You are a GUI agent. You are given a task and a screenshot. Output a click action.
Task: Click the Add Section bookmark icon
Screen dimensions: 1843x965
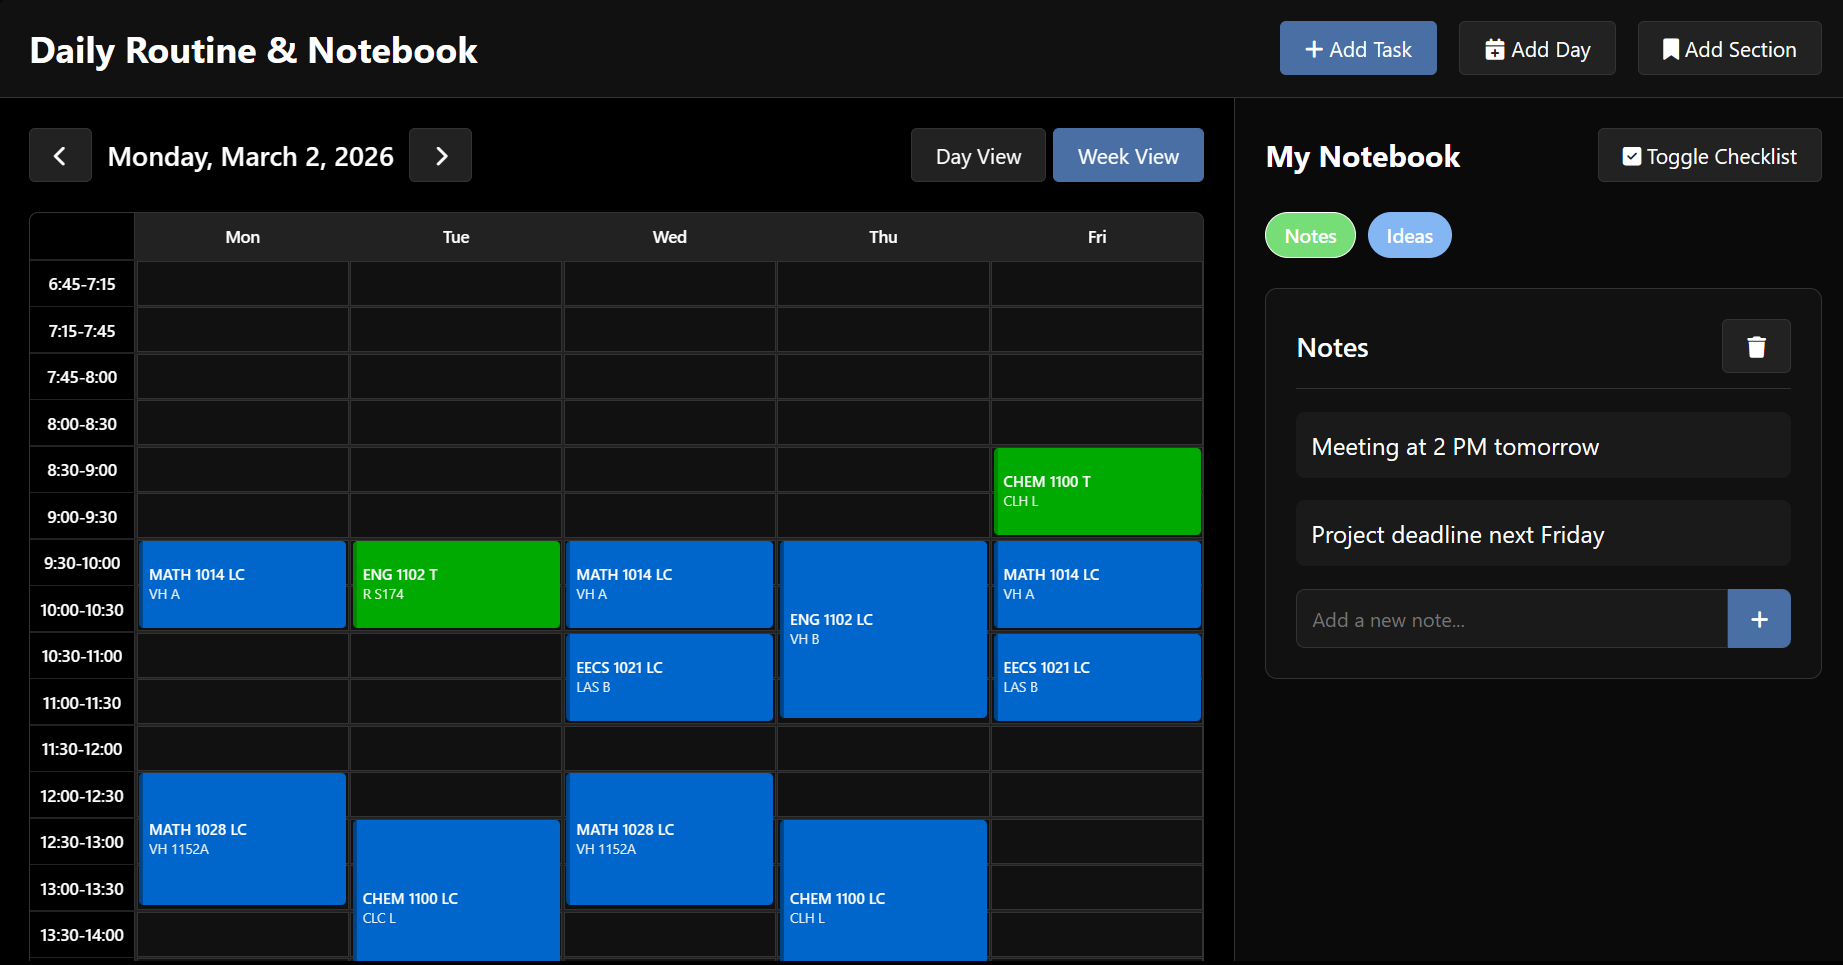[1670, 48]
